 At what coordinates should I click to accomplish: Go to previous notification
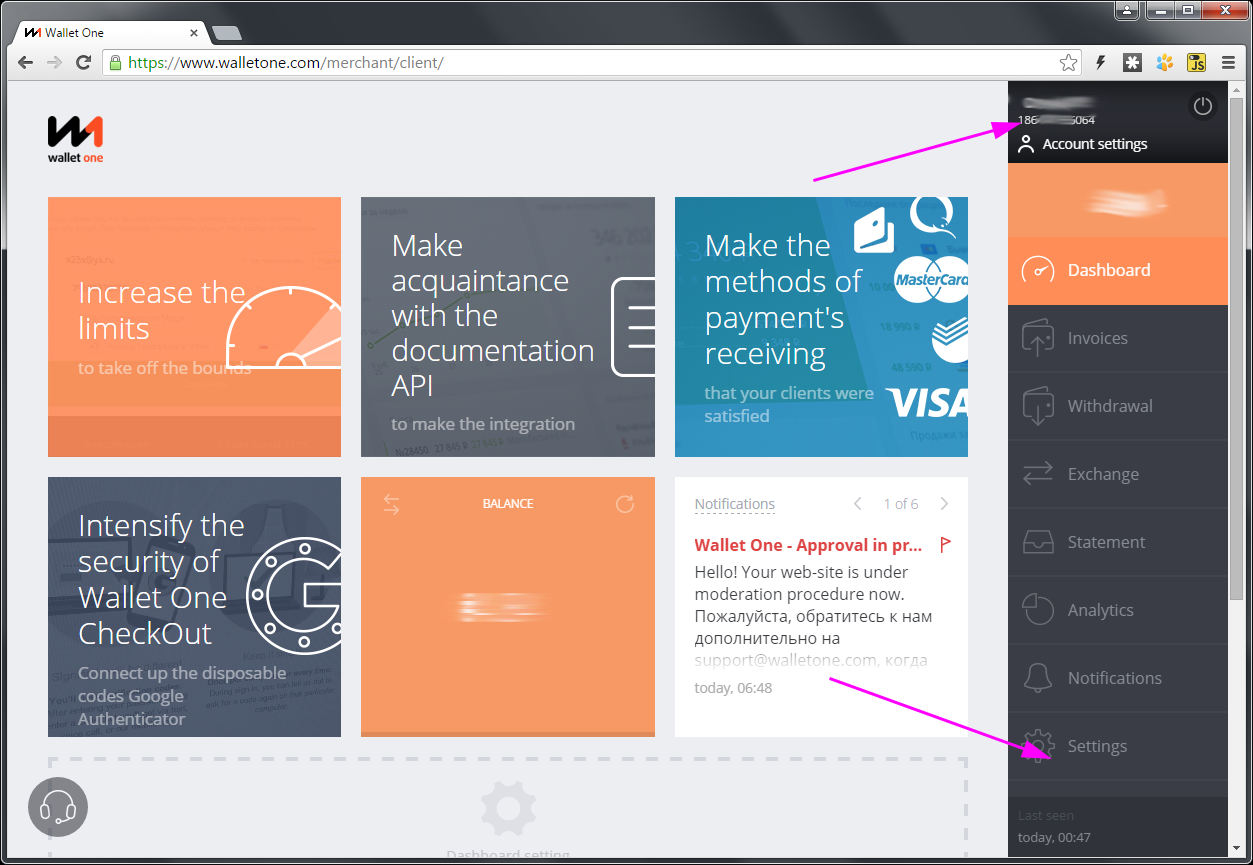[857, 504]
